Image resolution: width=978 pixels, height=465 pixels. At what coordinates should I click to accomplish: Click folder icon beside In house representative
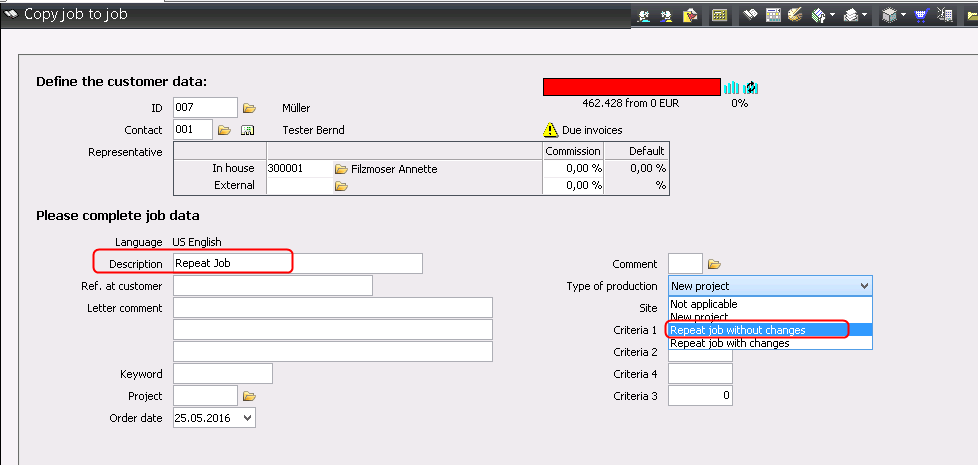(x=341, y=169)
